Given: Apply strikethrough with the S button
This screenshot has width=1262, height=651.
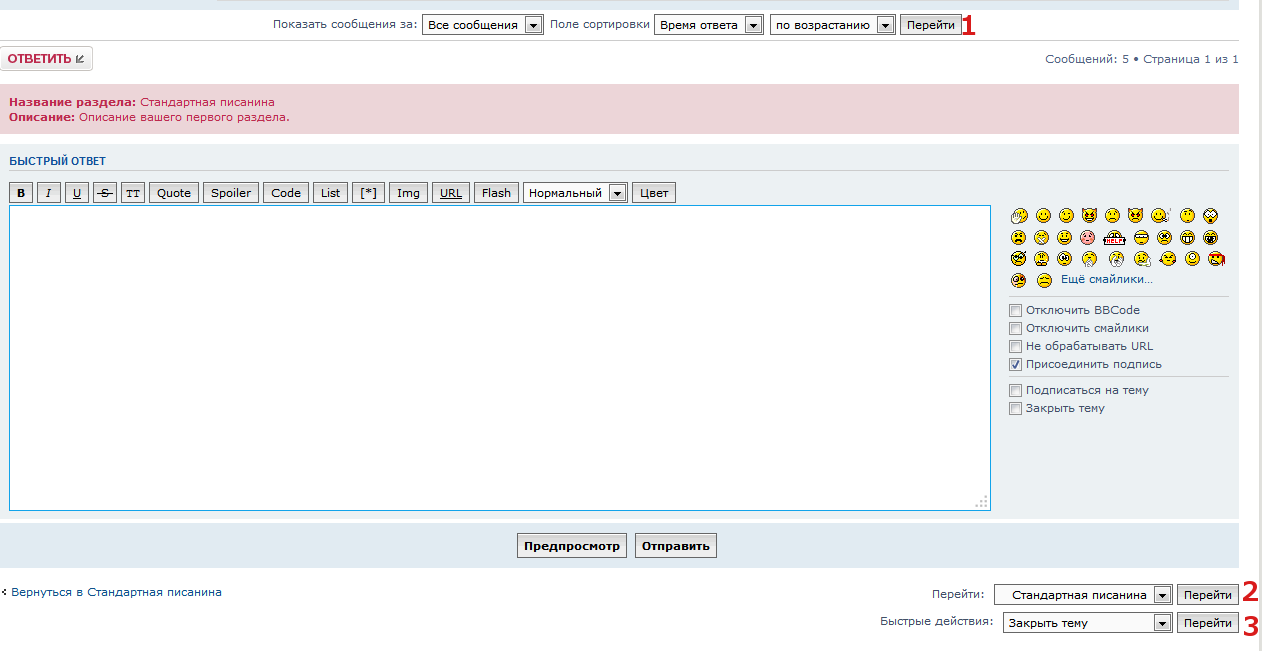Looking at the screenshot, I should point(105,193).
